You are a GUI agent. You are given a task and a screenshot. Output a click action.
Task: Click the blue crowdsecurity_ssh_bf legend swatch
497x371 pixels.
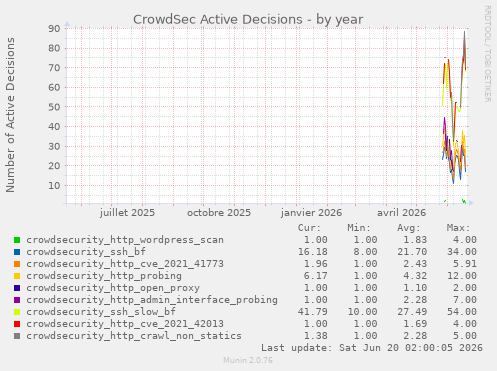click(17, 252)
